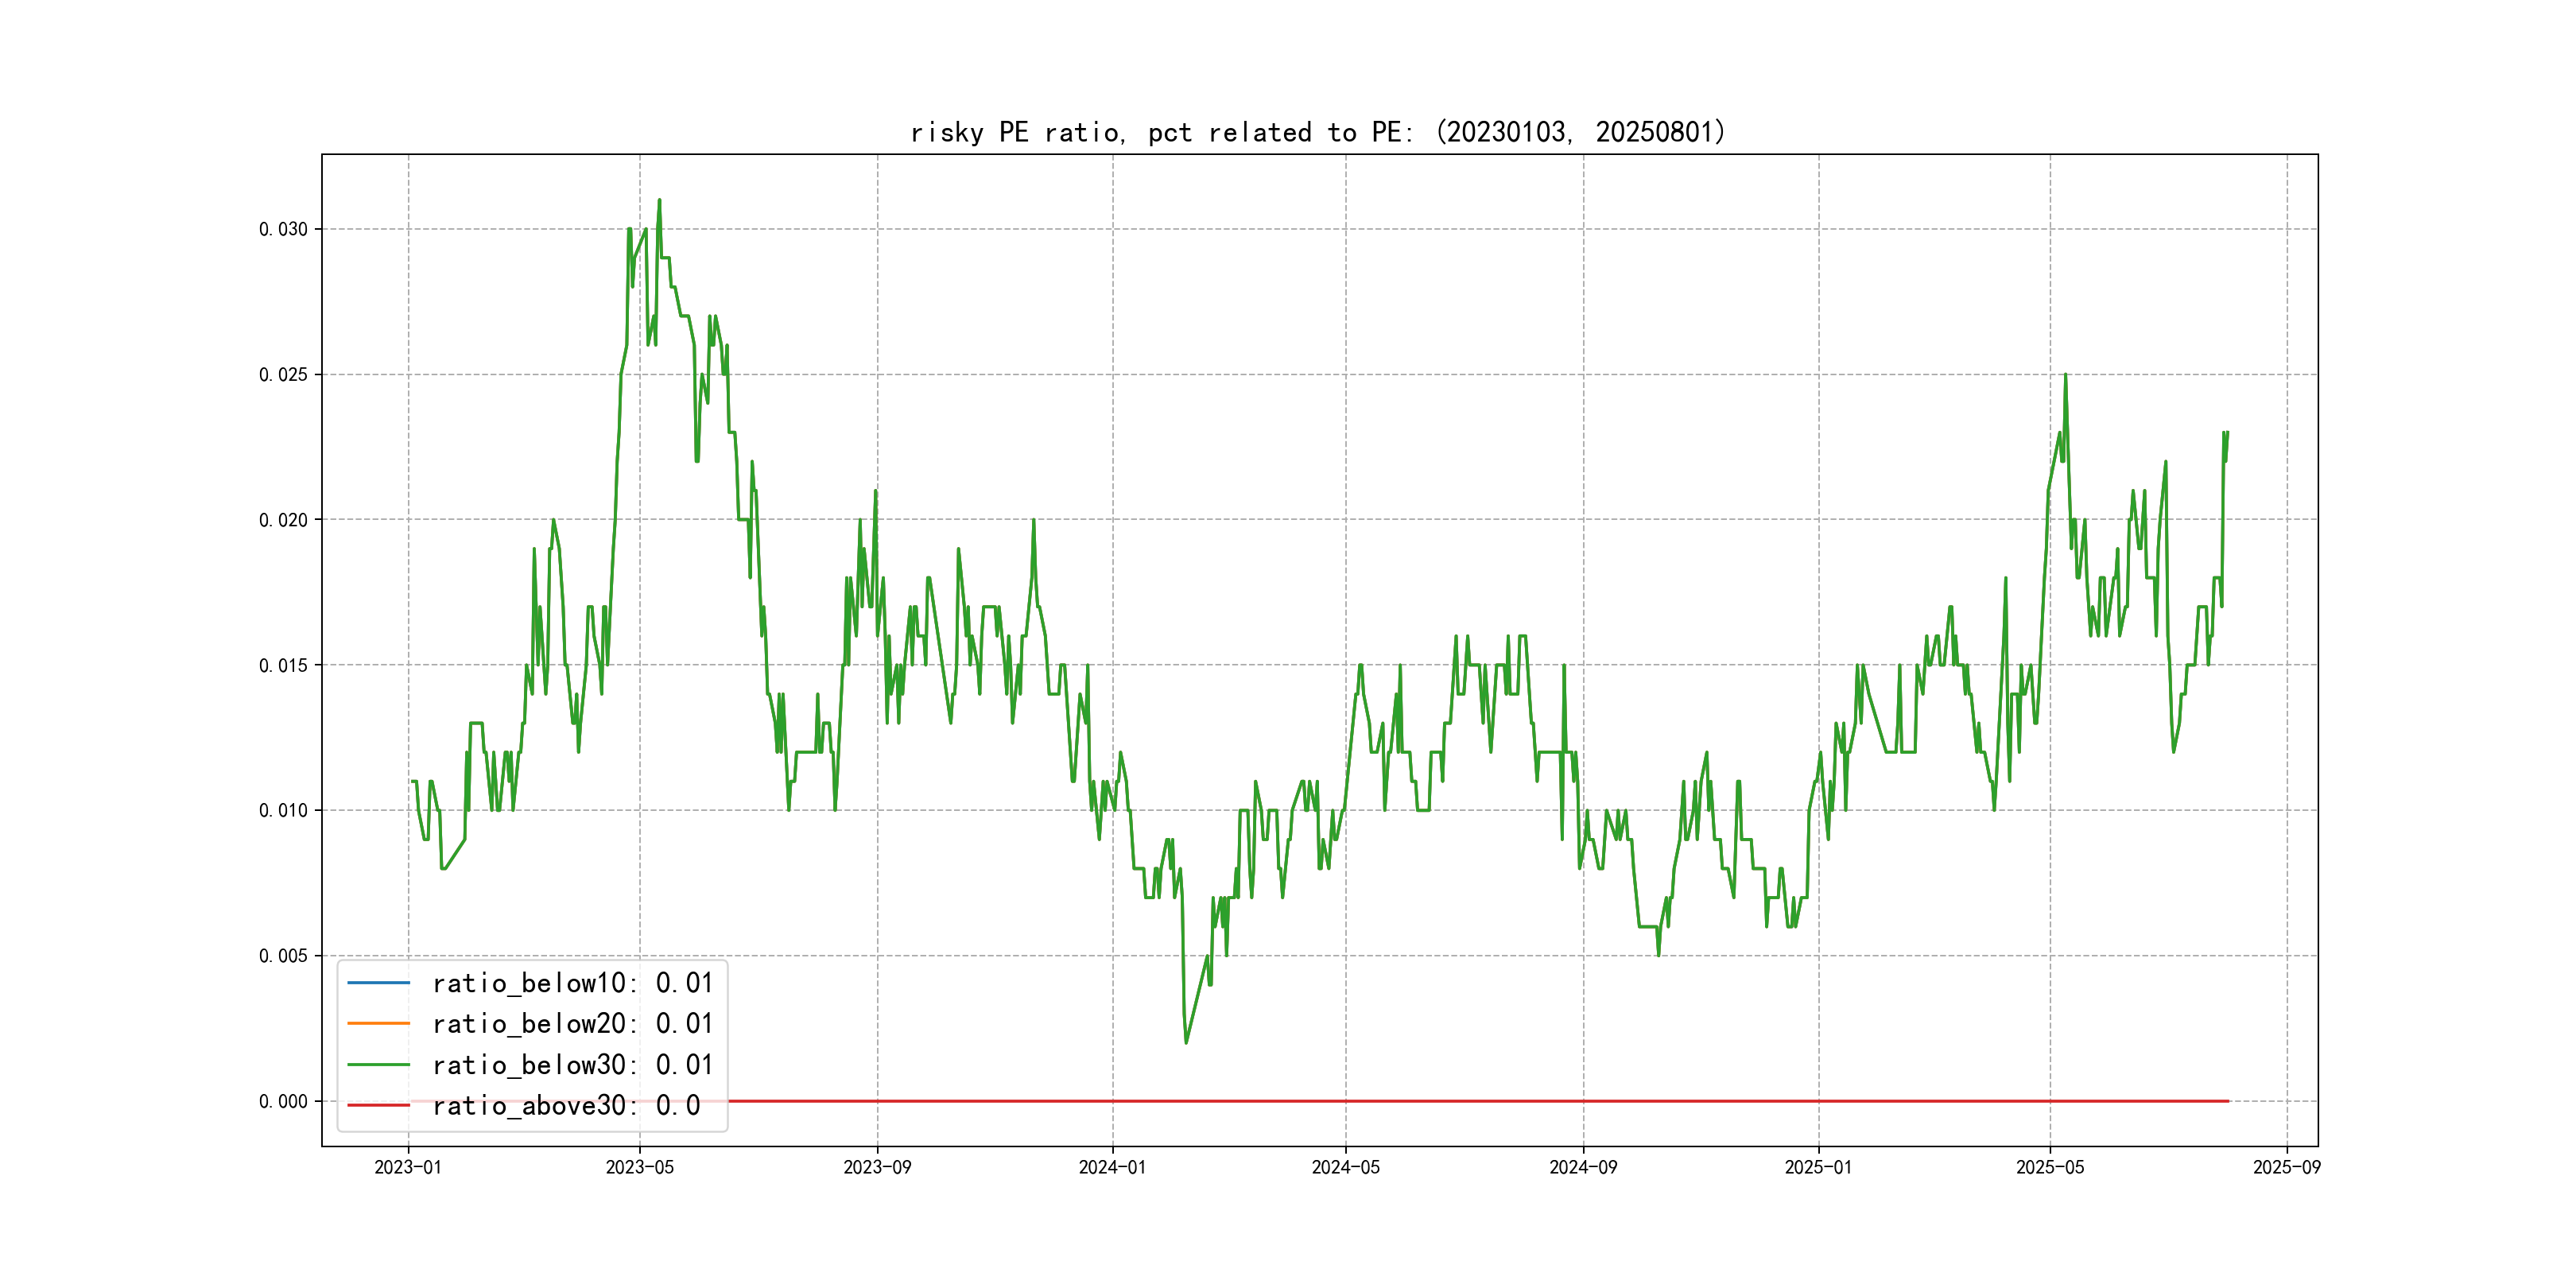Click the red ratio_above30 legend line
Screen dimensions: 2576x1288
point(378,1106)
